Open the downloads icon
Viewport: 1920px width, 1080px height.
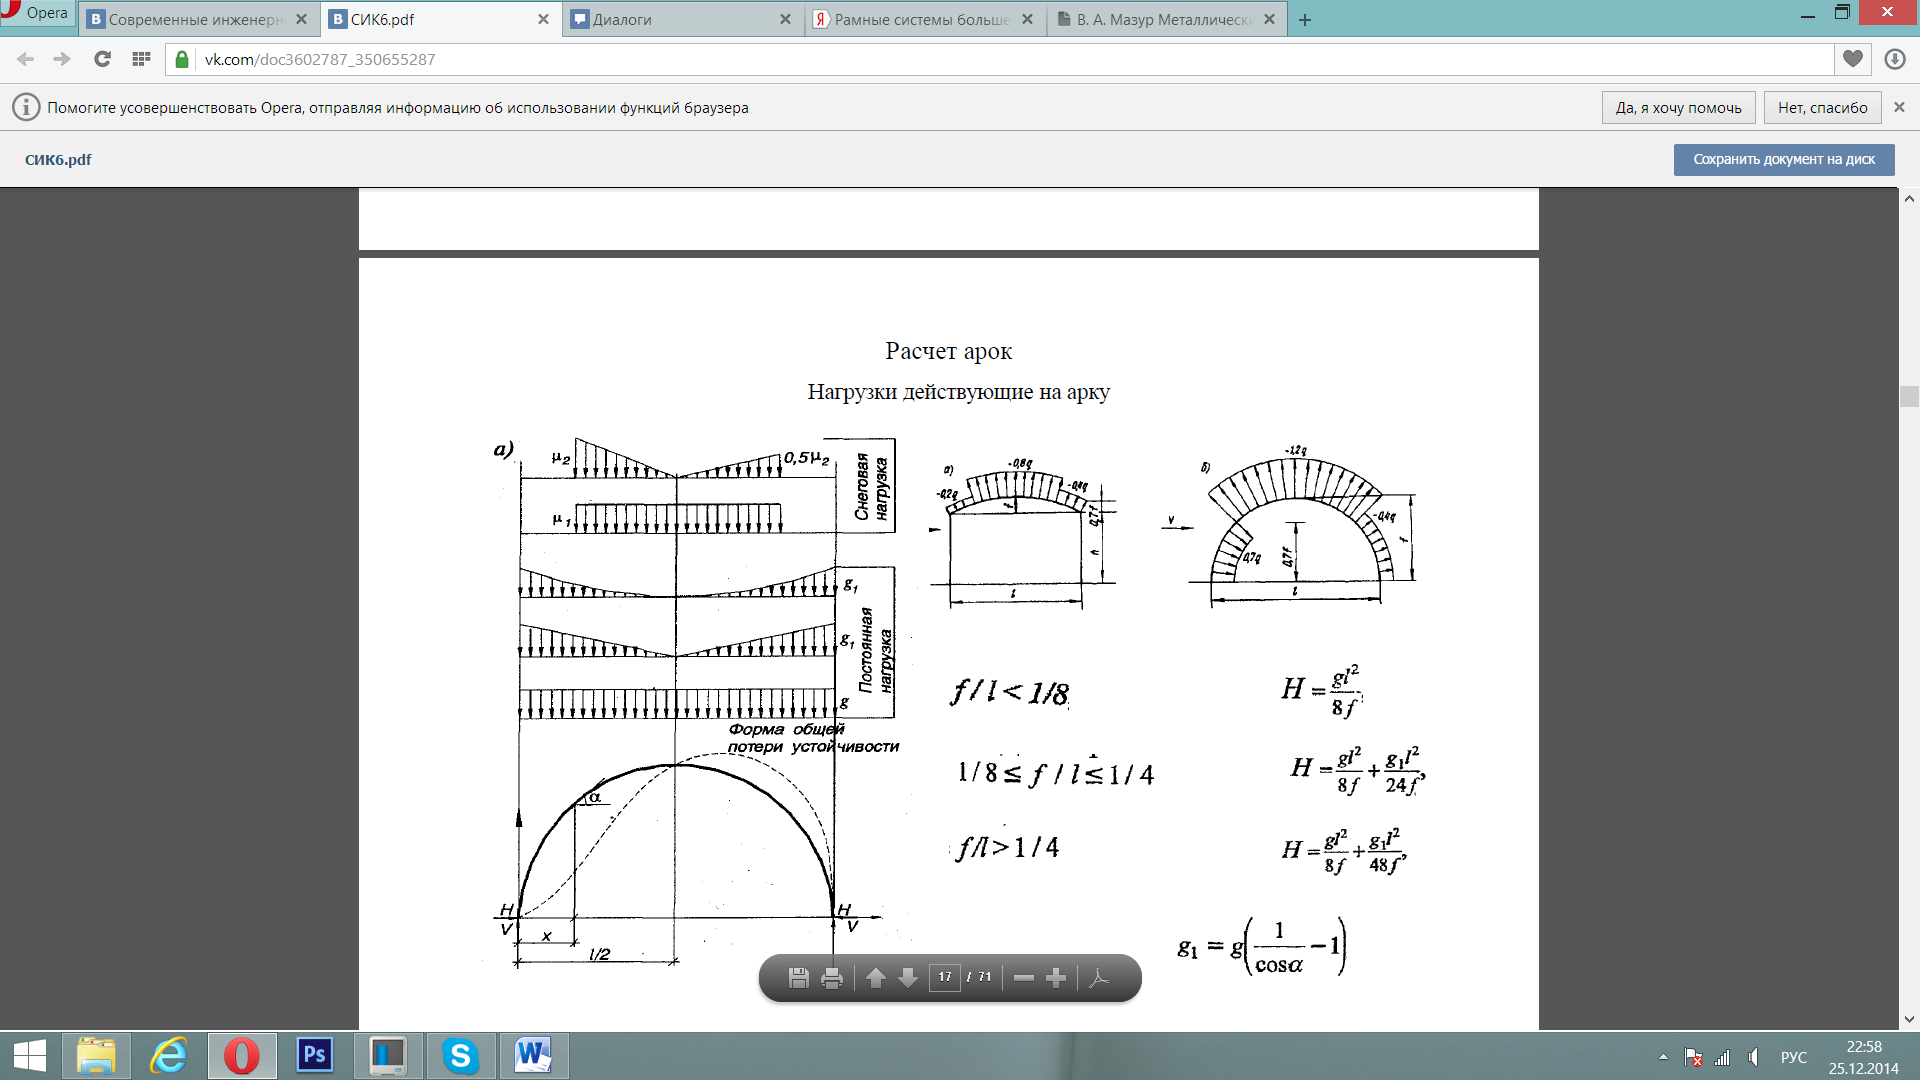(1894, 59)
